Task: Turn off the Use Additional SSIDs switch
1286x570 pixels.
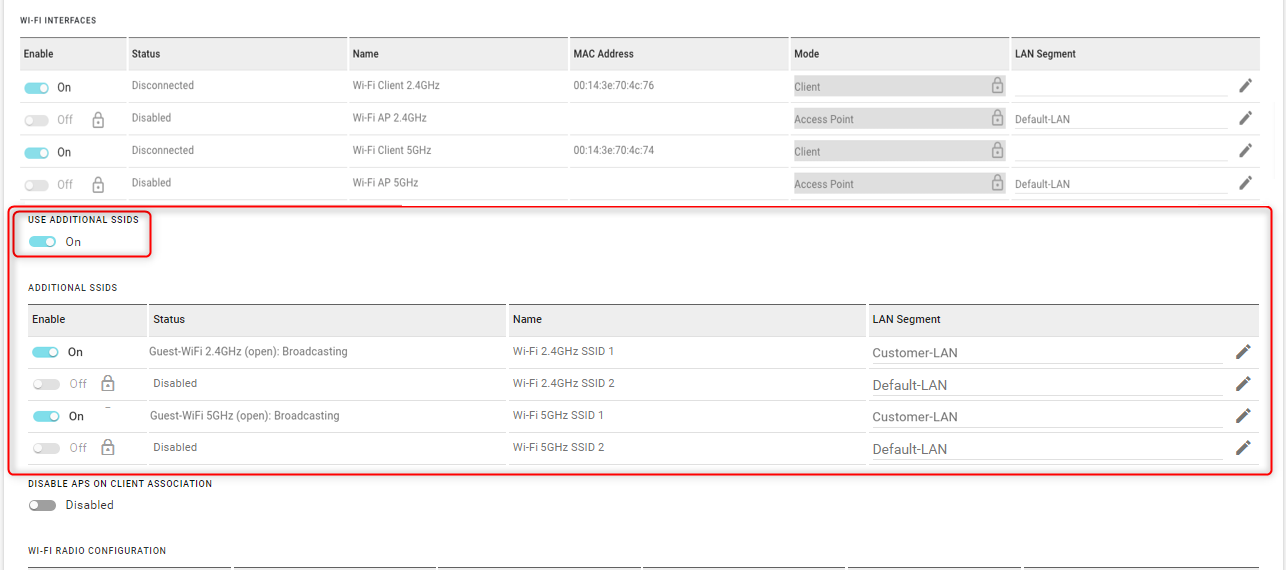Action: (x=43, y=242)
